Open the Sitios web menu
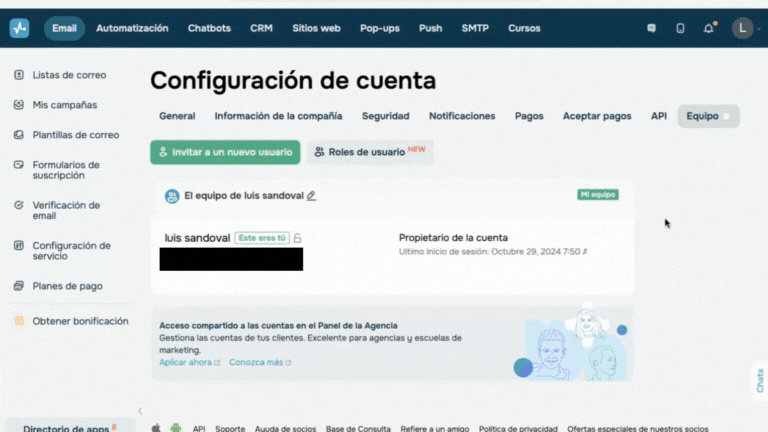Screen dimensions: 768x432 click(316, 28)
